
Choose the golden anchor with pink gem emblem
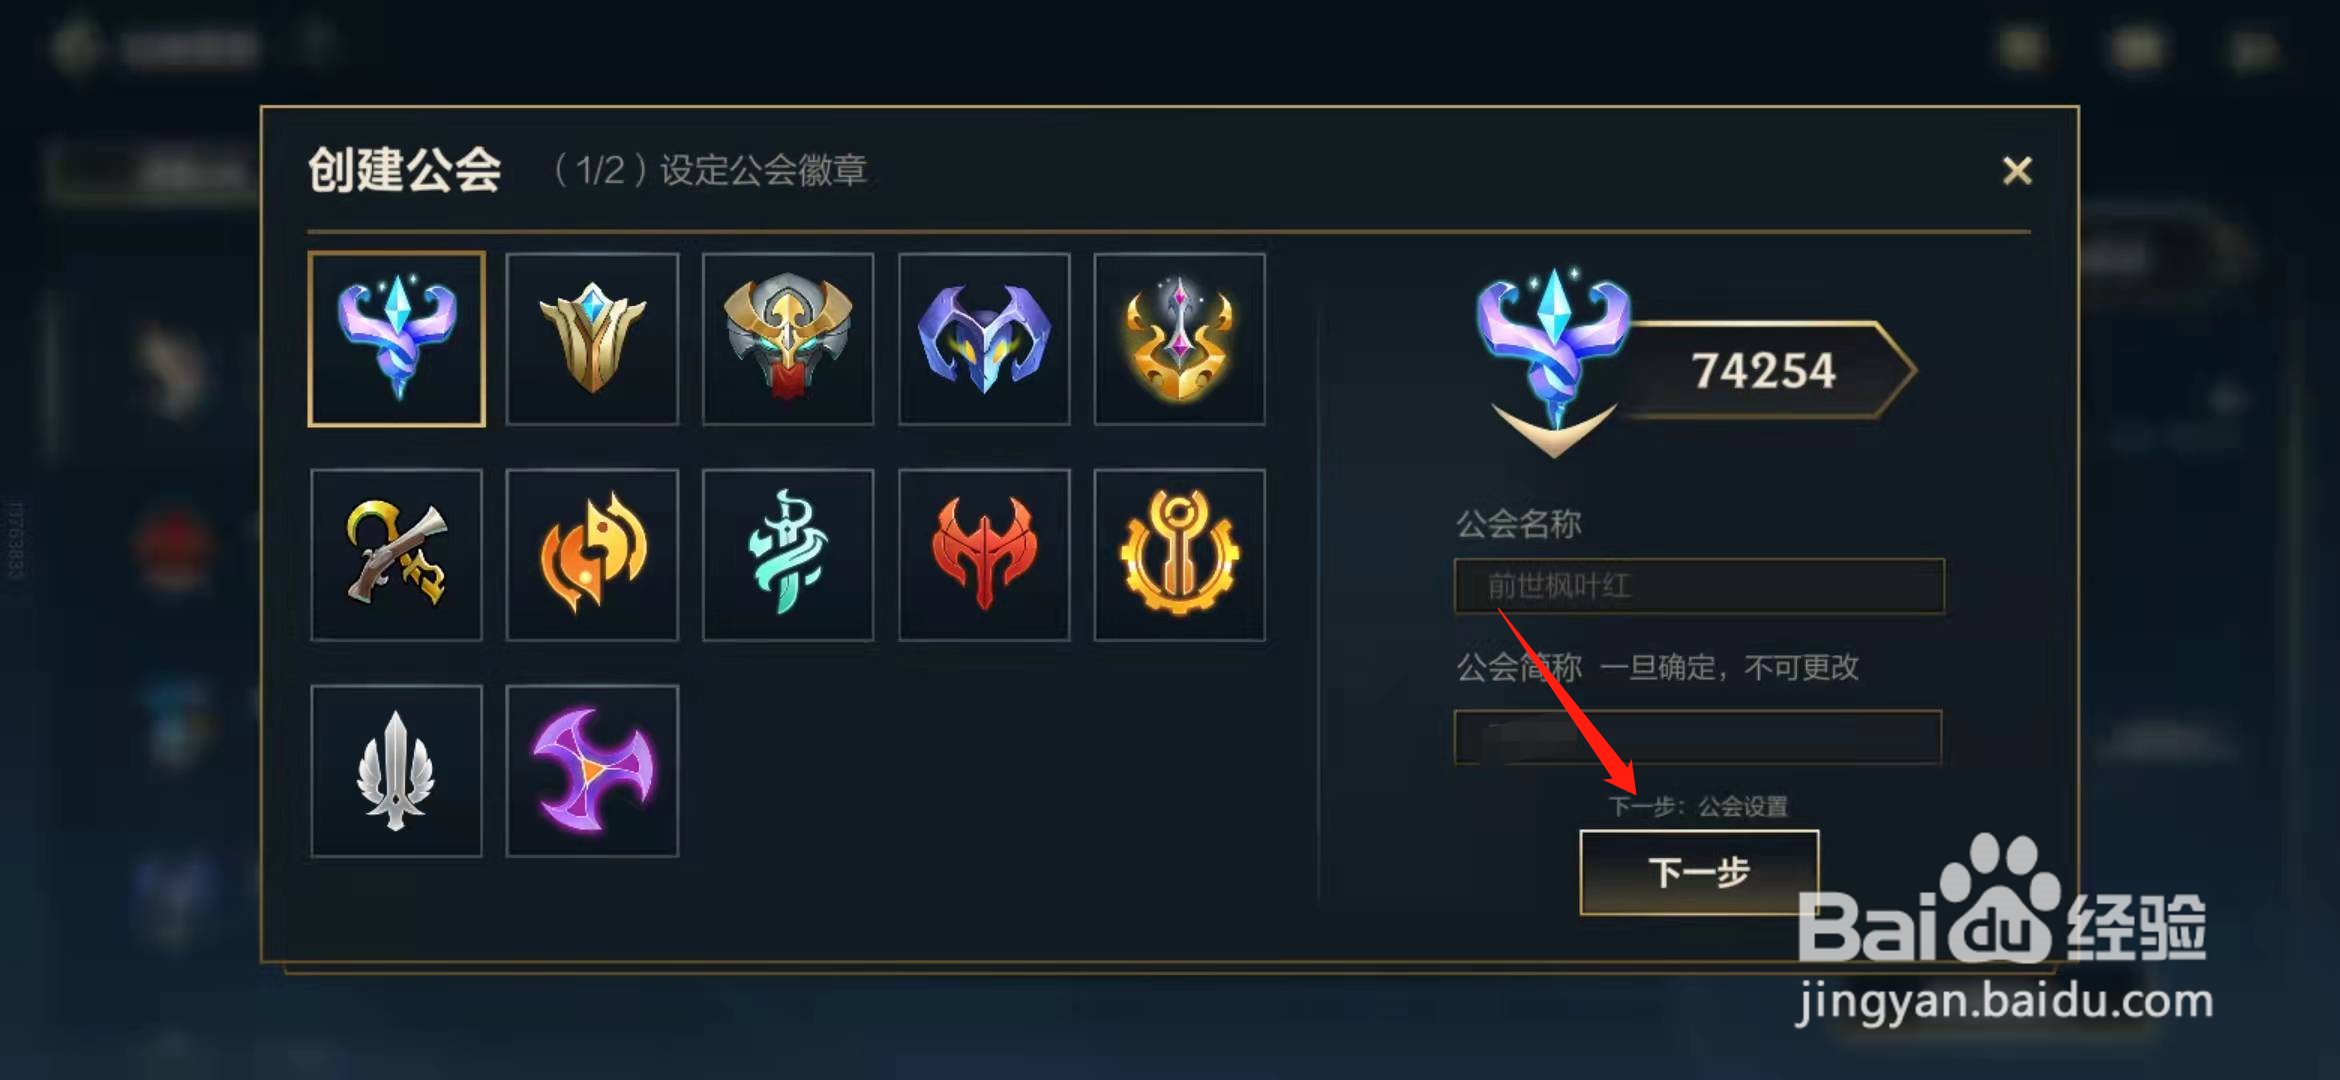(1180, 339)
